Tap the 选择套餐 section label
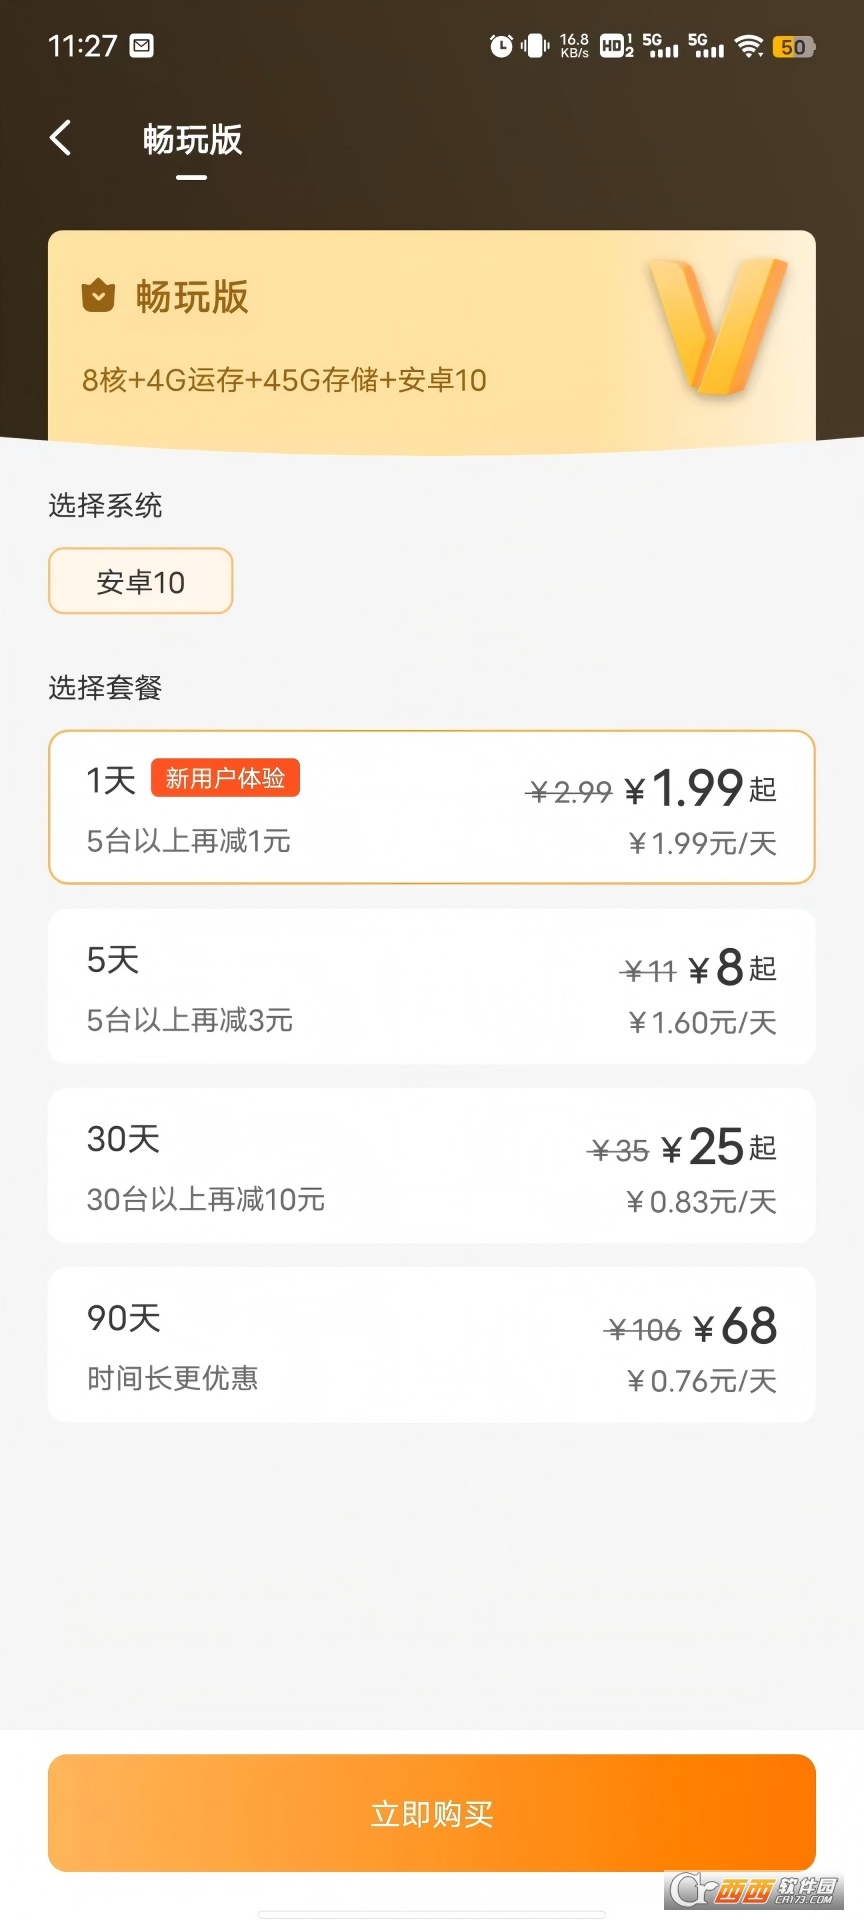The height and width of the screenshot is (1920, 864). (x=105, y=688)
